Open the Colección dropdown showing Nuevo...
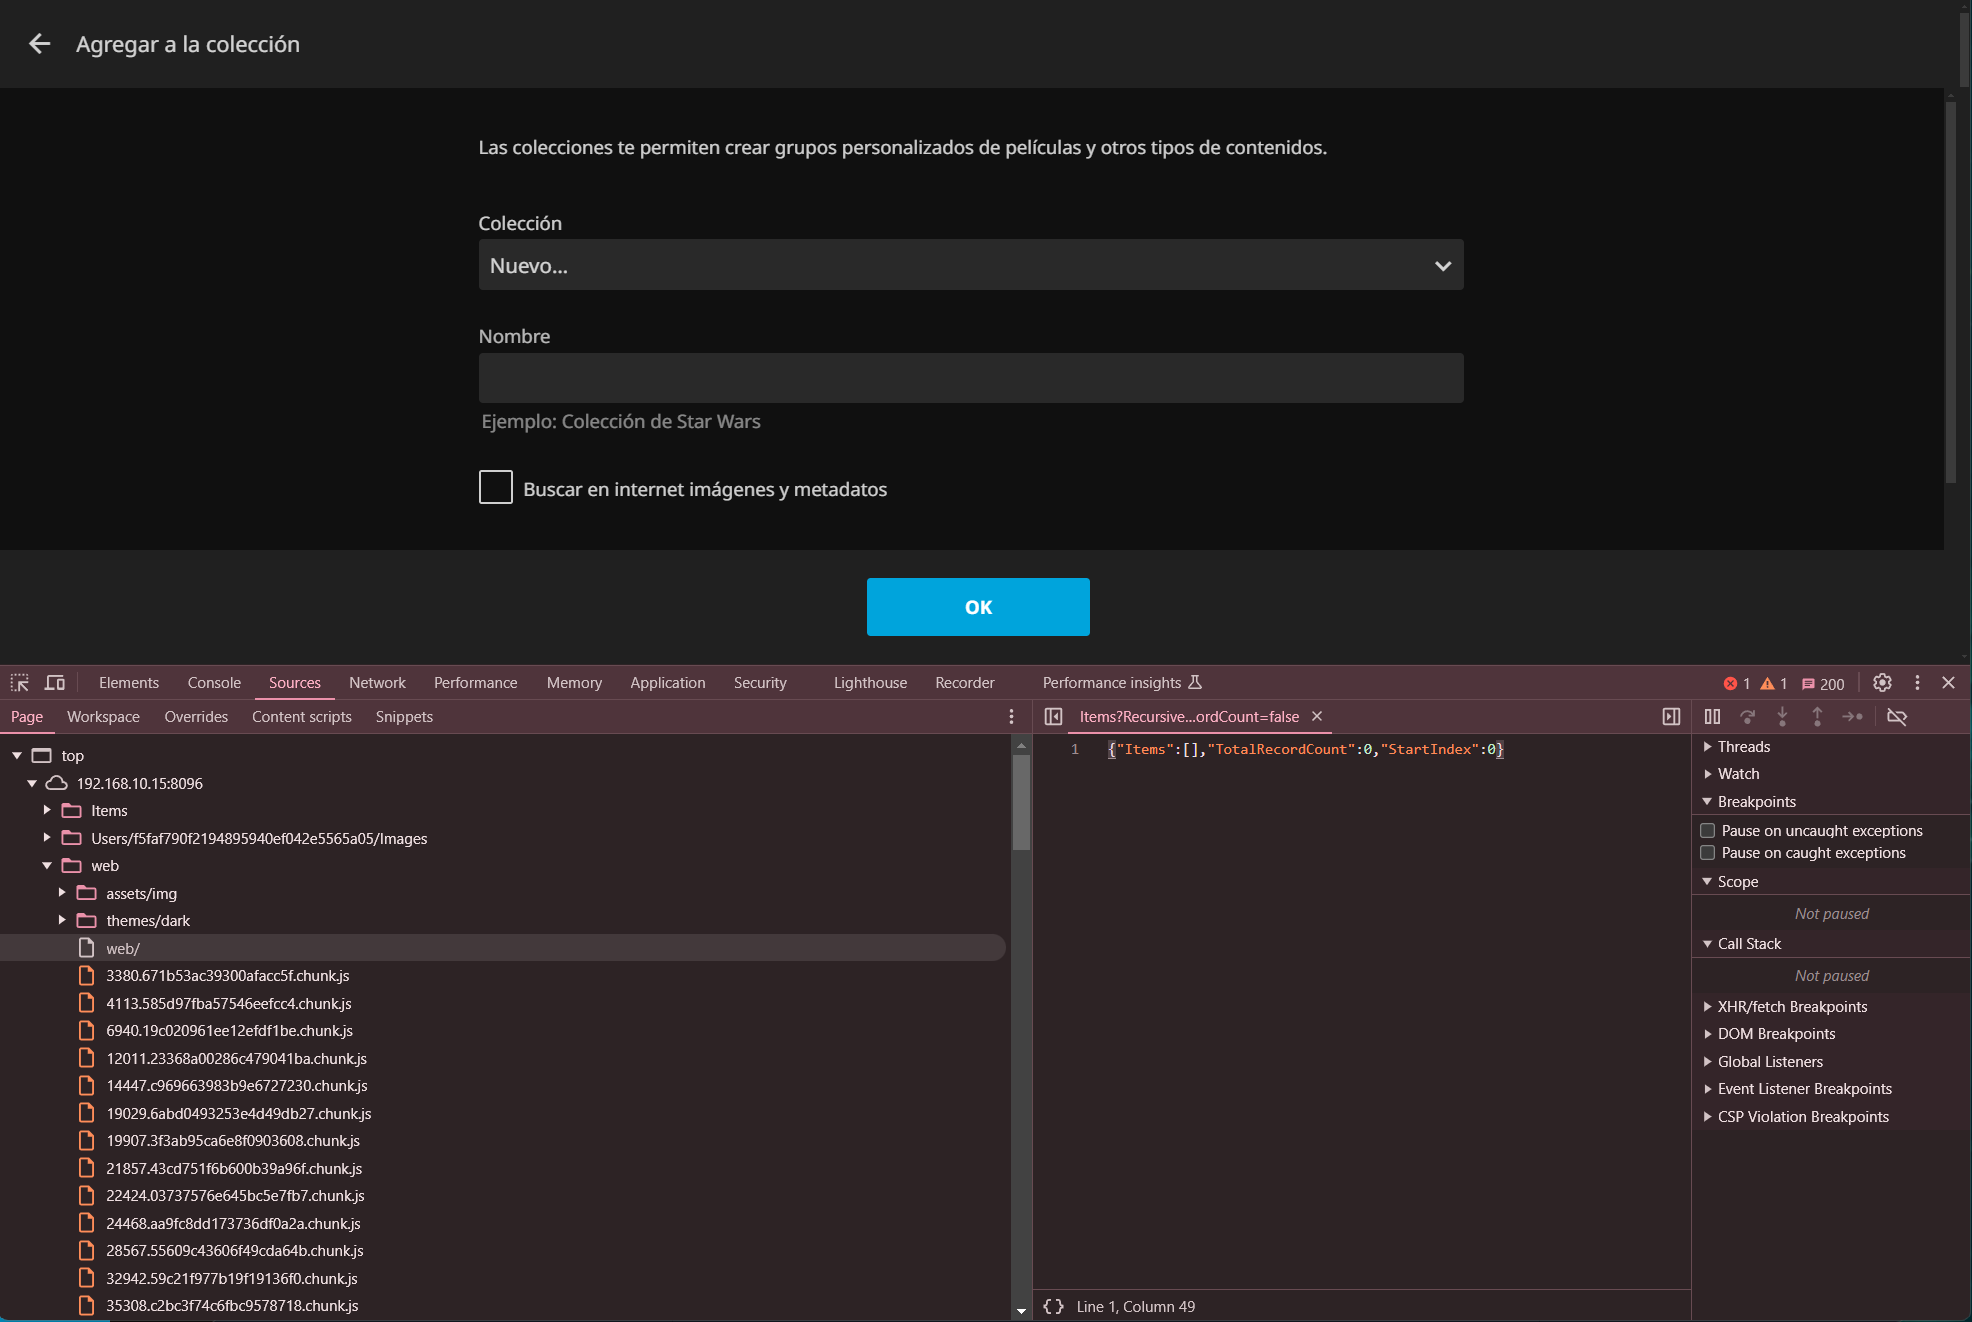The height and width of the screenshot is (1322, 1972). click(970, 265)
